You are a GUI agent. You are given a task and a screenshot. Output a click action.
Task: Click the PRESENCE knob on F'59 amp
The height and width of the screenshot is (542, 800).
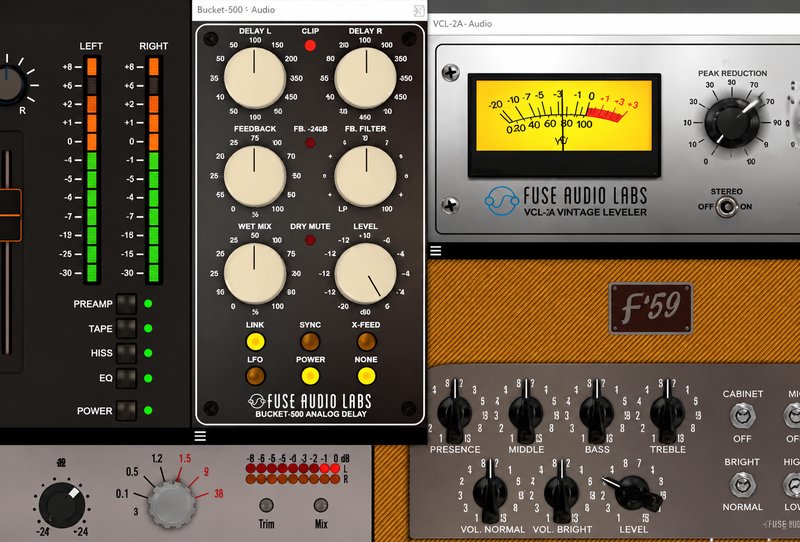coord(453,413)
